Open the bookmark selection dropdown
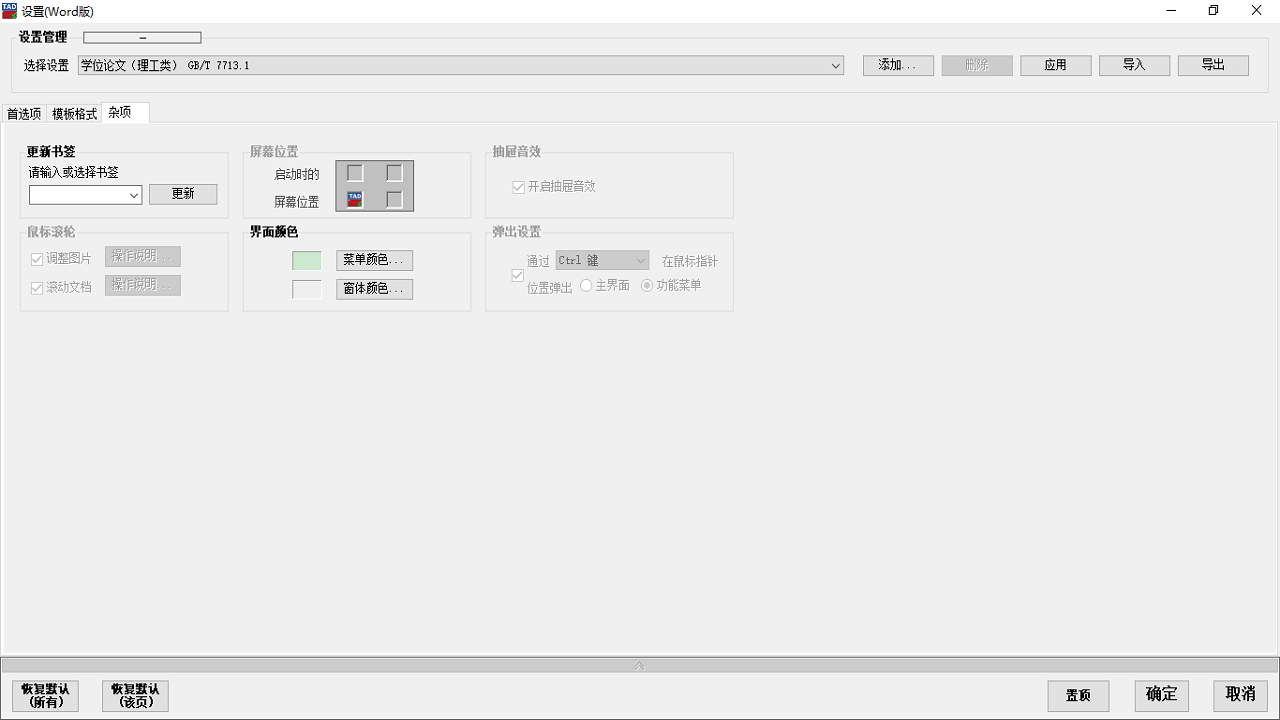 click(x=133, y=194)
